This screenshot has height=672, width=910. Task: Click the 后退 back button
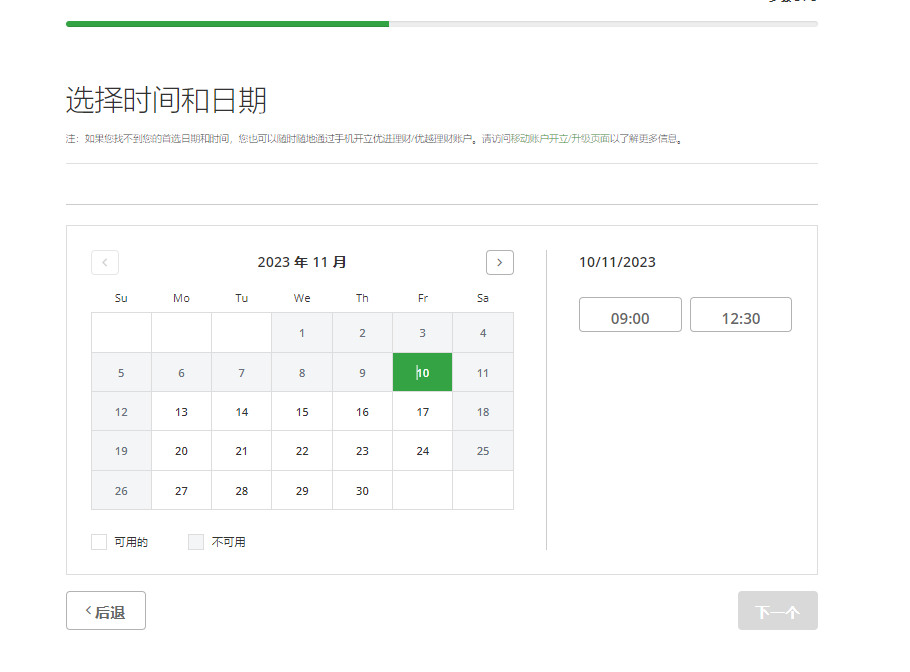[x=106, y=611]
